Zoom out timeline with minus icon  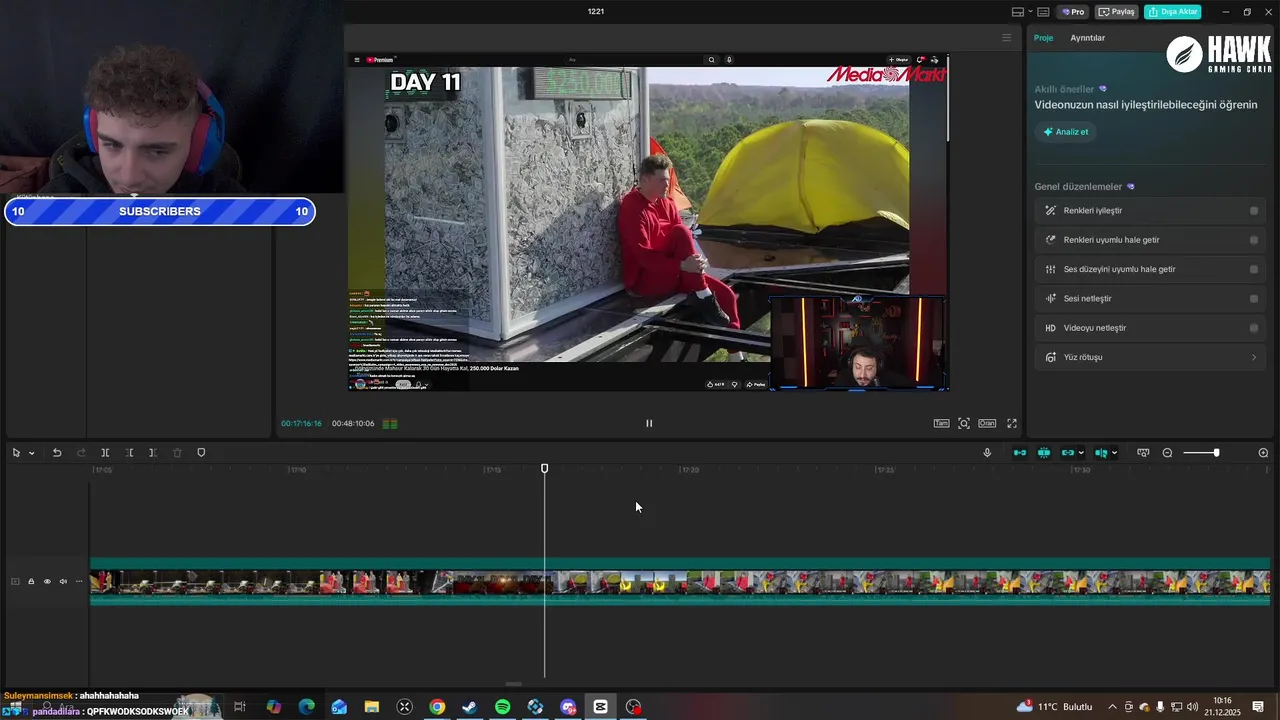click(x=1167, y=453)
